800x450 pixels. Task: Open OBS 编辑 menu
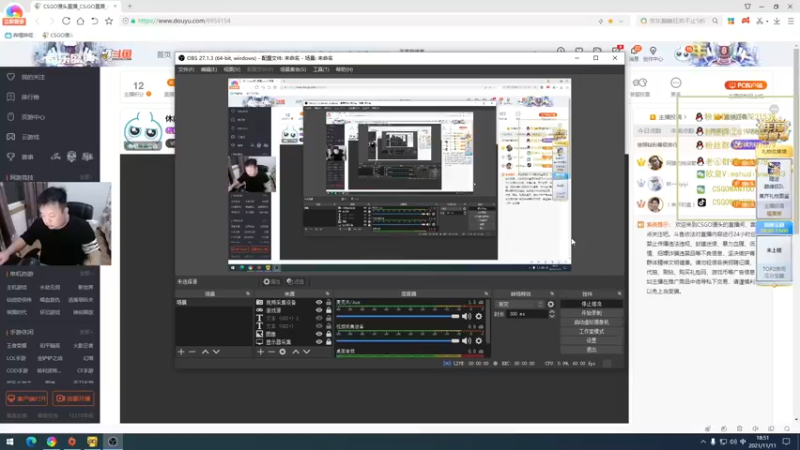208,69
